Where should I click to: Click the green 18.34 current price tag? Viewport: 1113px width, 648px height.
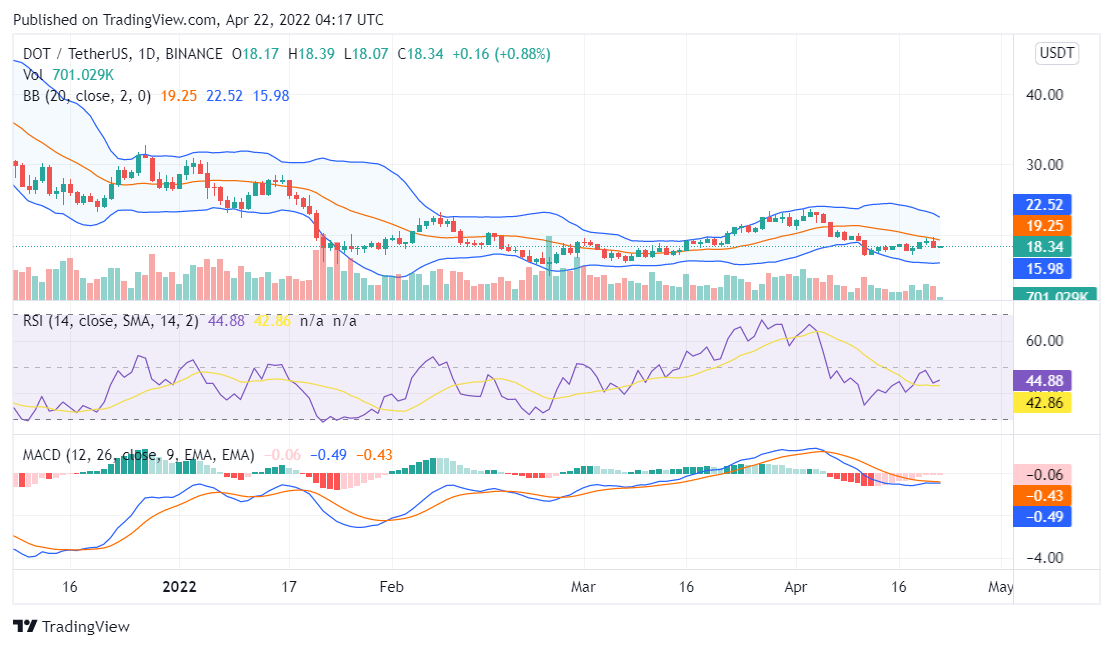point(1042,247)
